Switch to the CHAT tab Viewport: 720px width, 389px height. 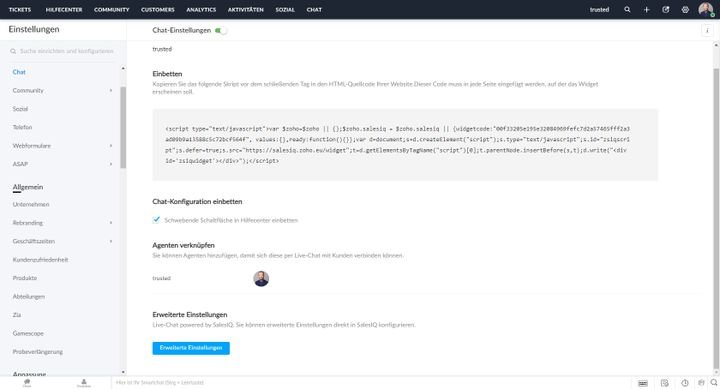coord(314,10)
